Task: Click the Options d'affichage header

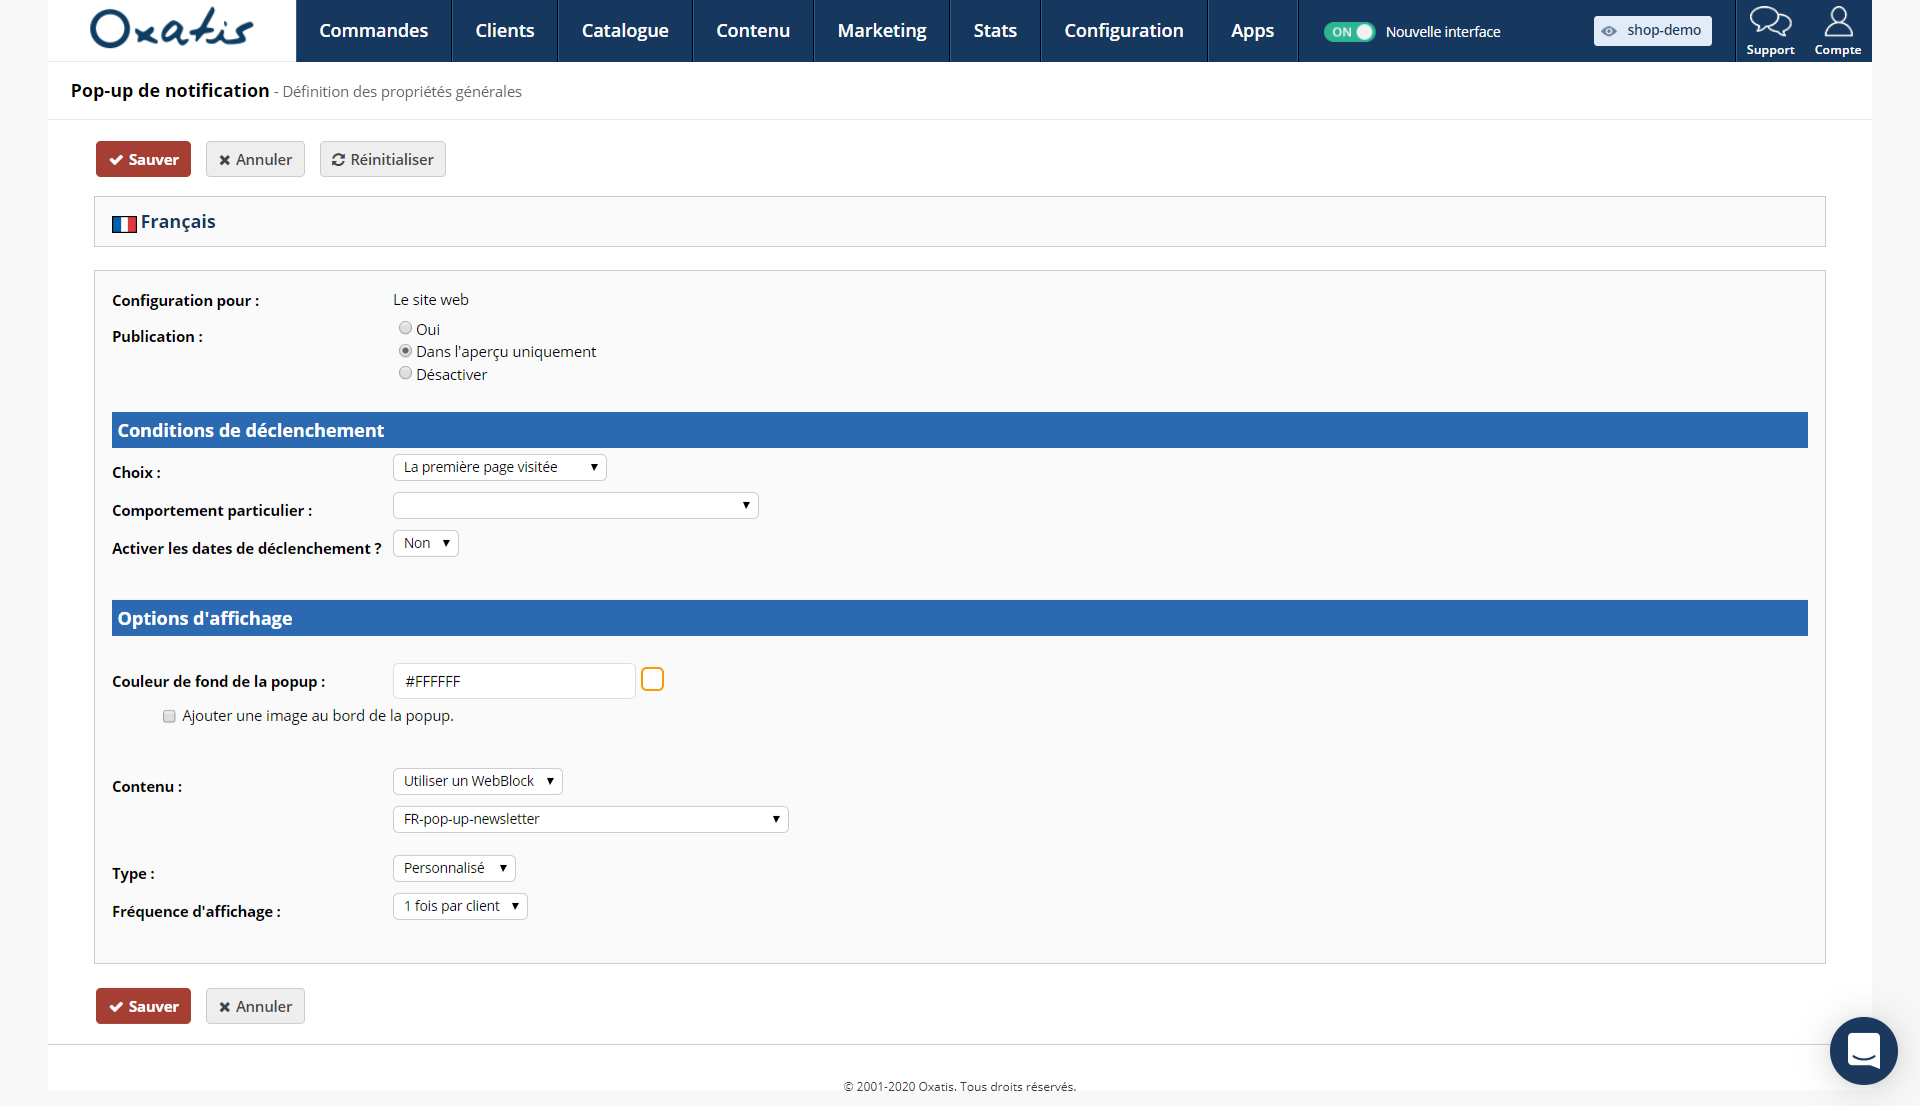Action: tap(959, 618)
